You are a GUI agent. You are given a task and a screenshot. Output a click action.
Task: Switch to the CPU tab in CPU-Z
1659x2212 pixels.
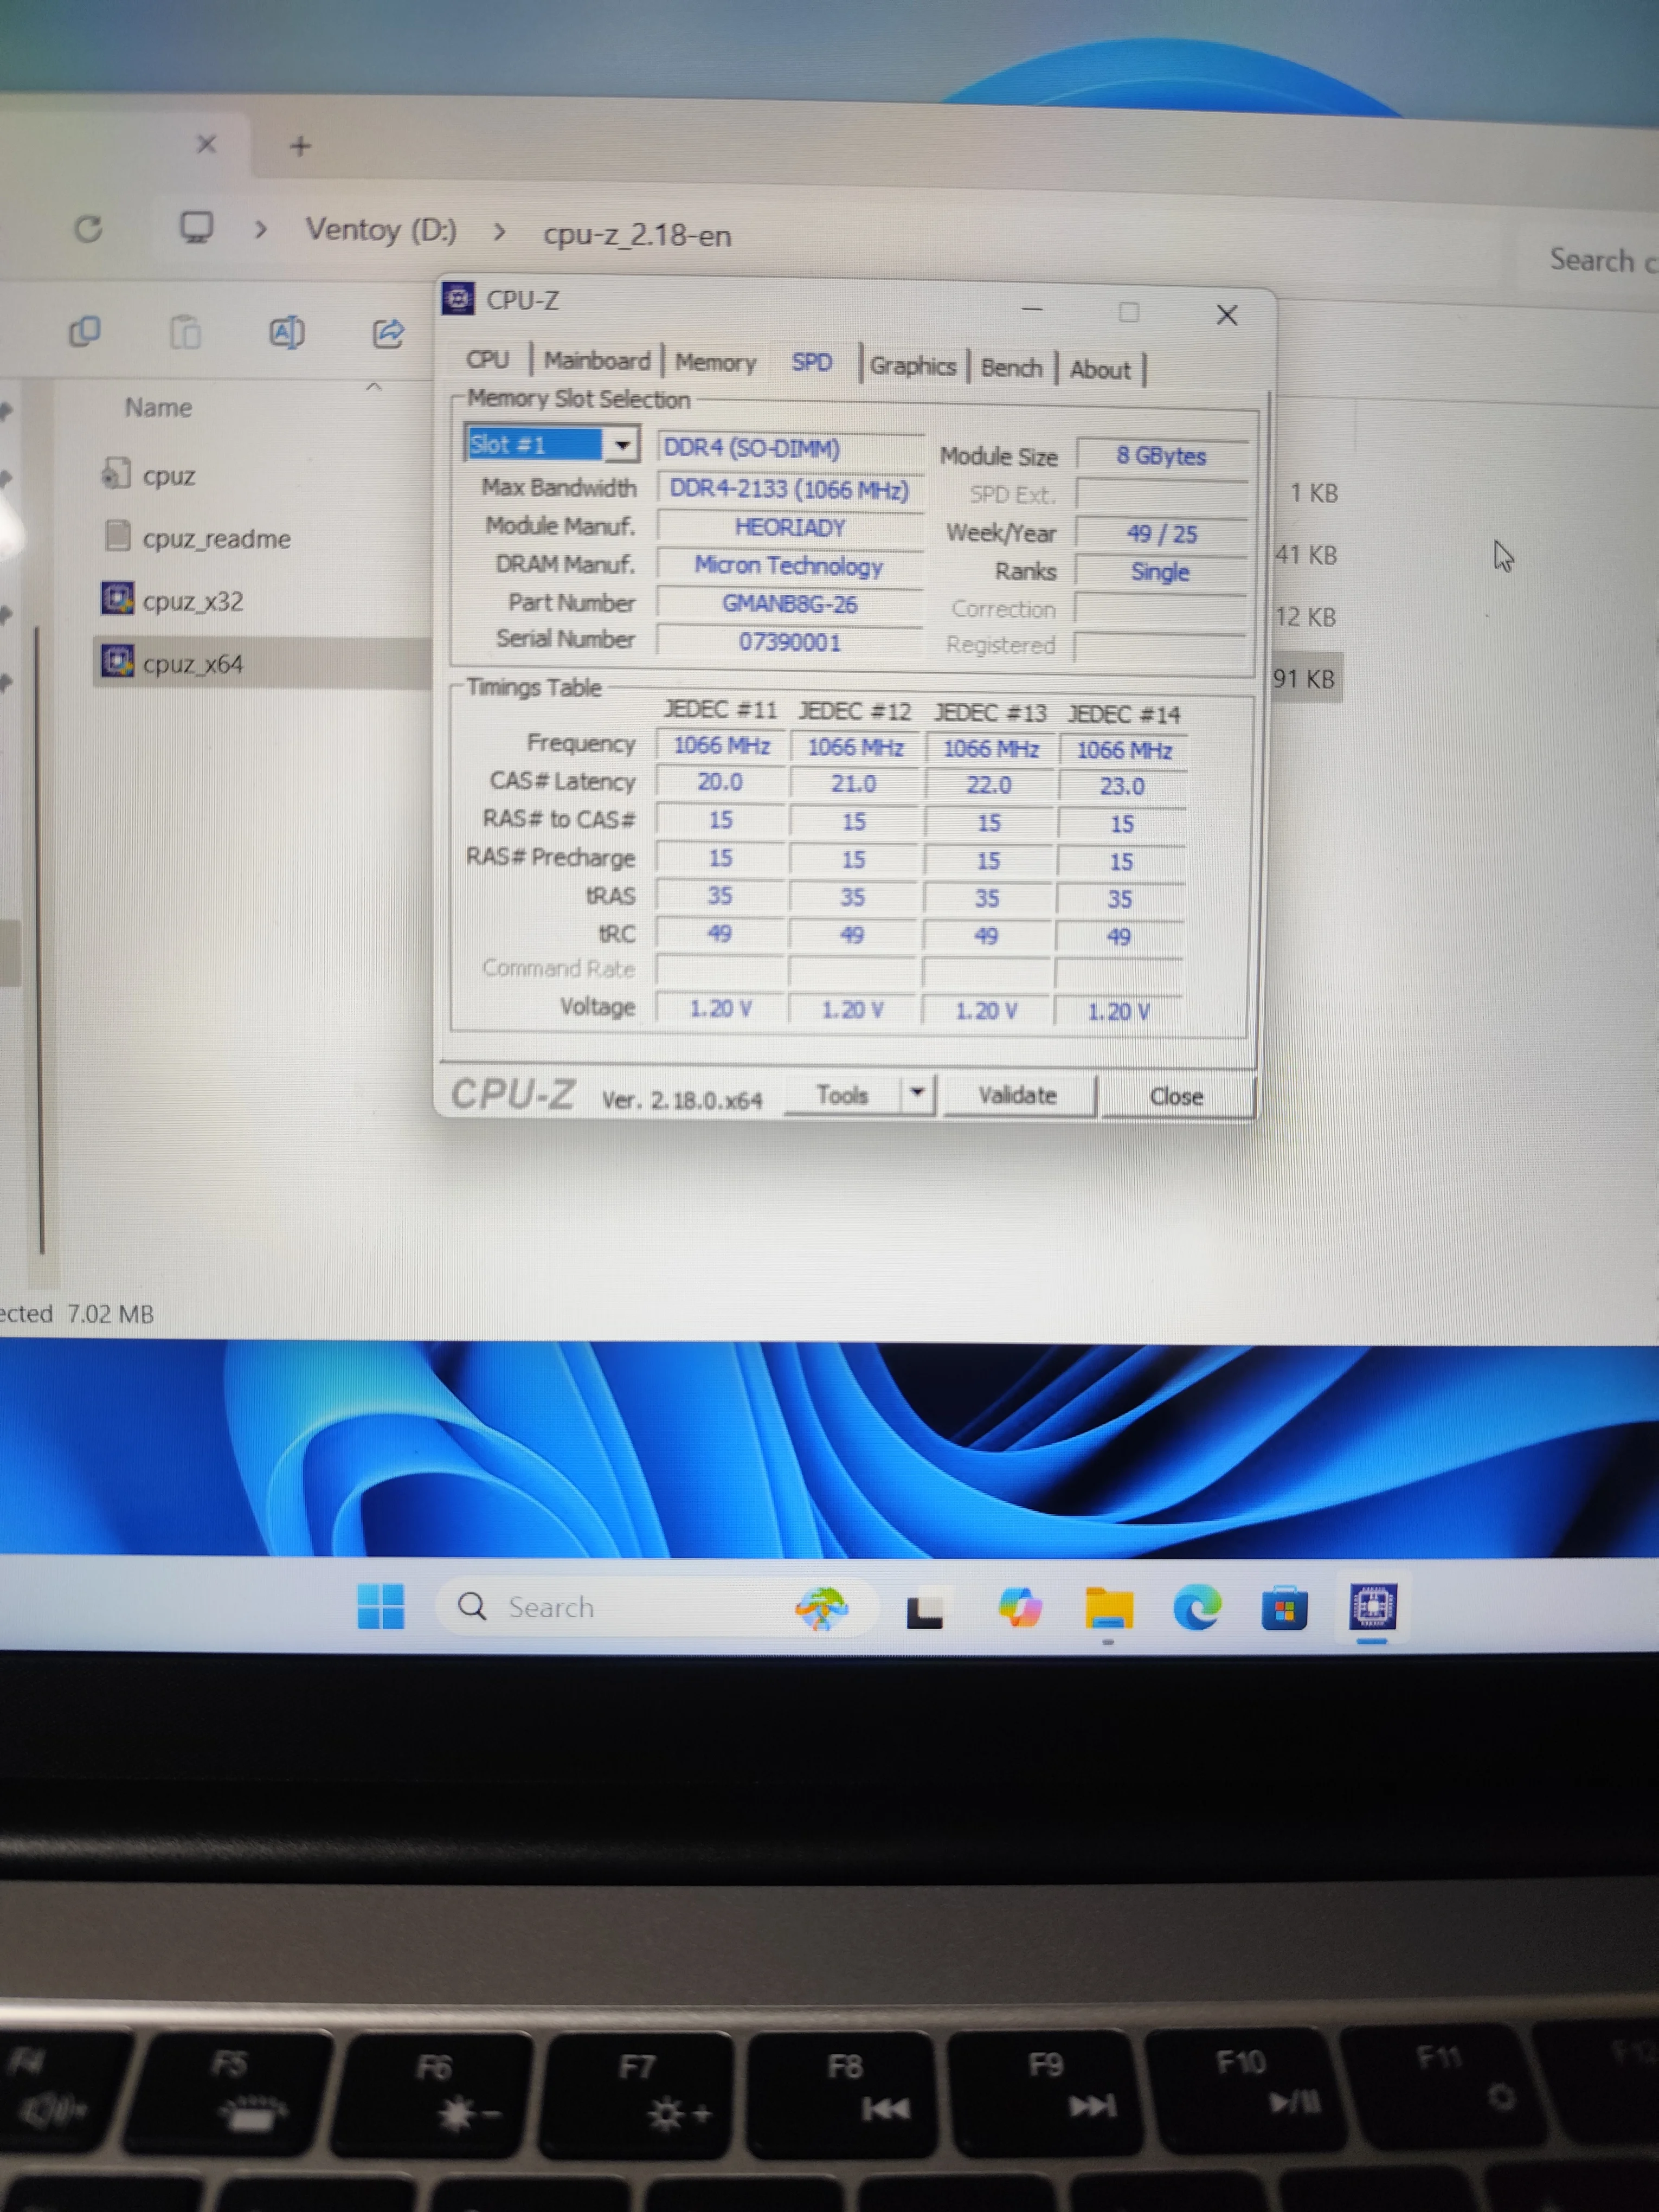[x=488, y=360]
